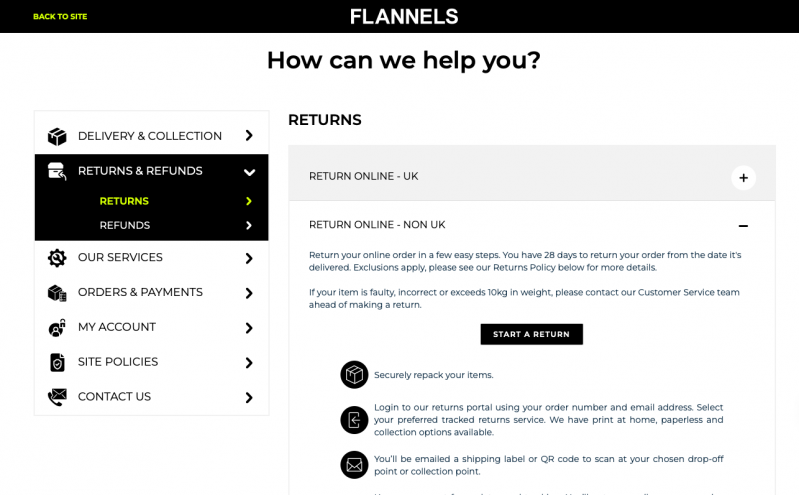Click the Contact Us envelope icon
The width and height of the screenshot is (799, 495).
57,397
